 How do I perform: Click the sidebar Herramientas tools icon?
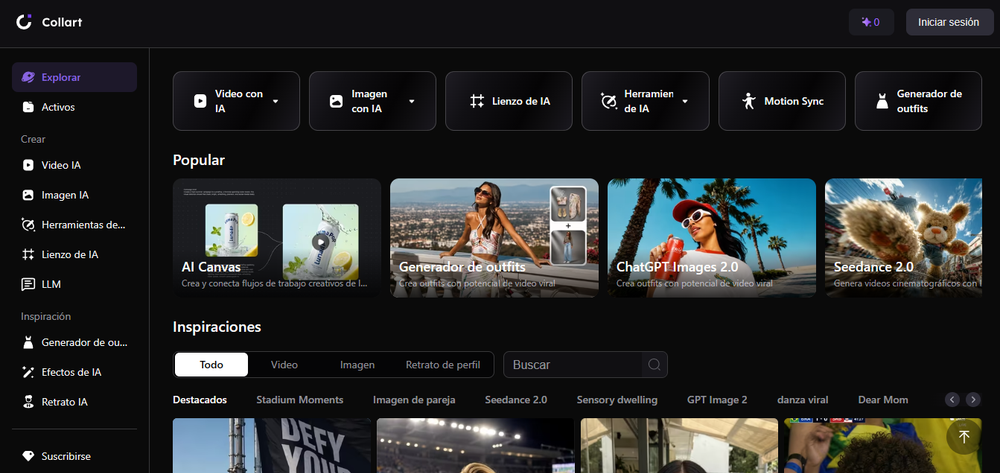(x=28, y=224)
